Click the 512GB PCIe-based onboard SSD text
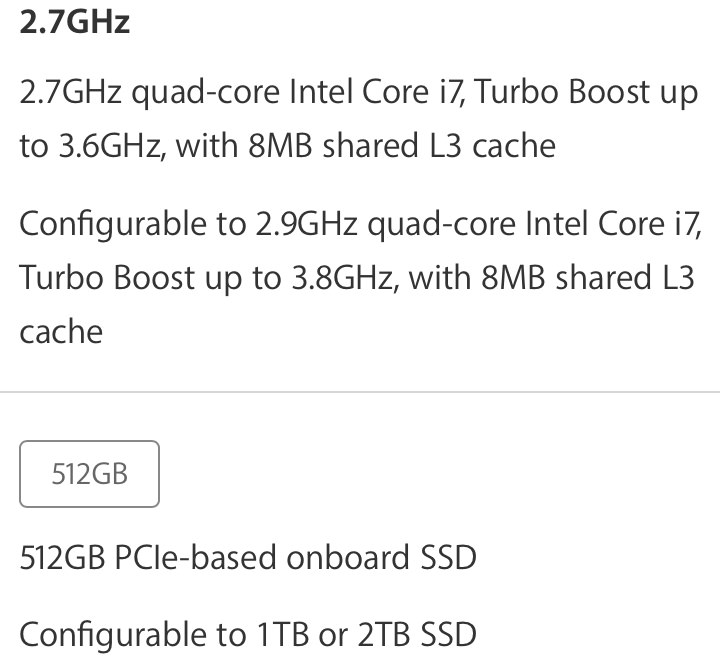The image size is (720, 662). point(248,557)
